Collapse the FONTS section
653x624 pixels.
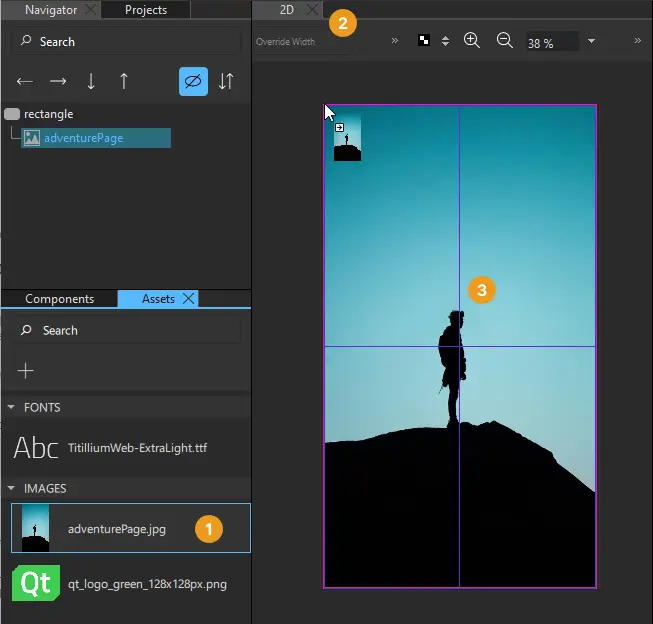pos(11,408)
